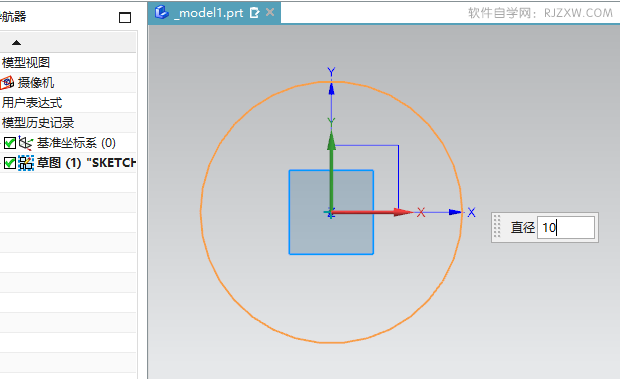Click the datum coordinate system icon
620x379 pixels.
(x=26, y=143)
